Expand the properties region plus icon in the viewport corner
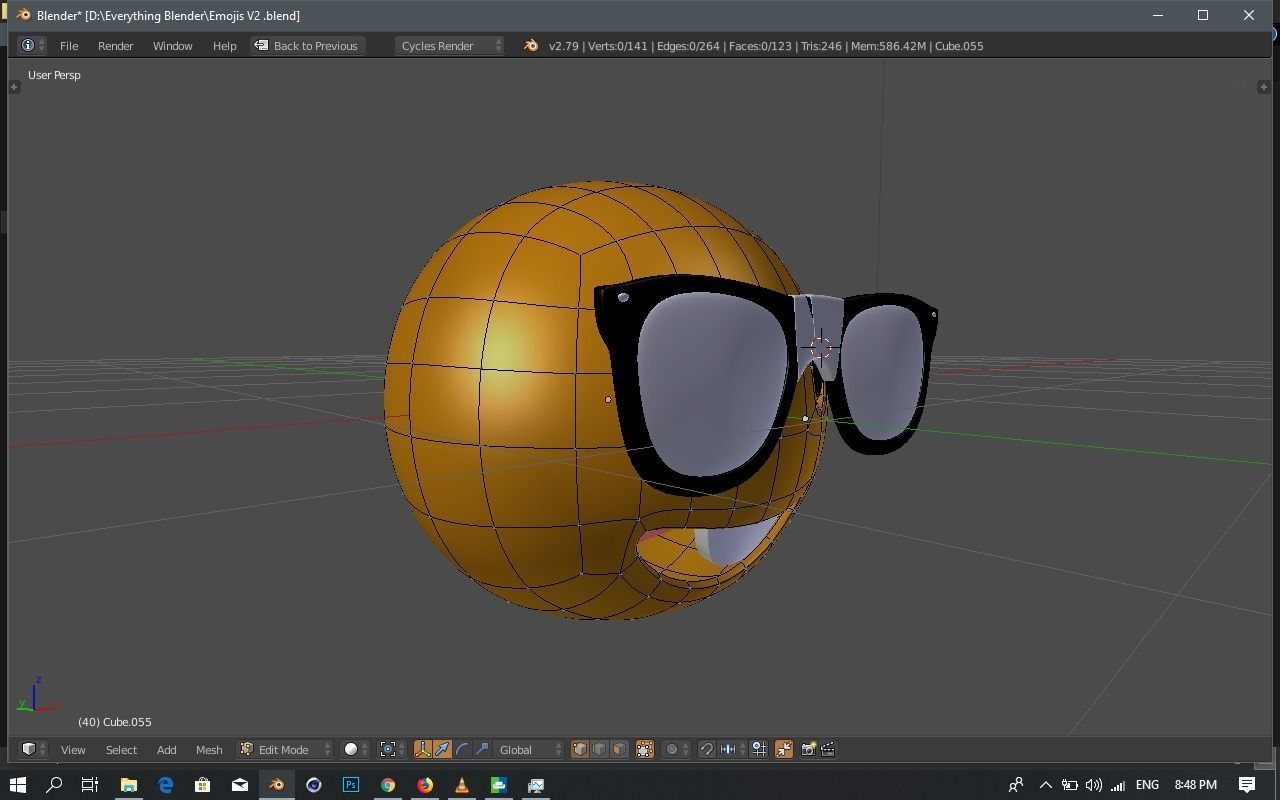The width and height of the screenshot is (1280, 800). [x=1264, y=87]
